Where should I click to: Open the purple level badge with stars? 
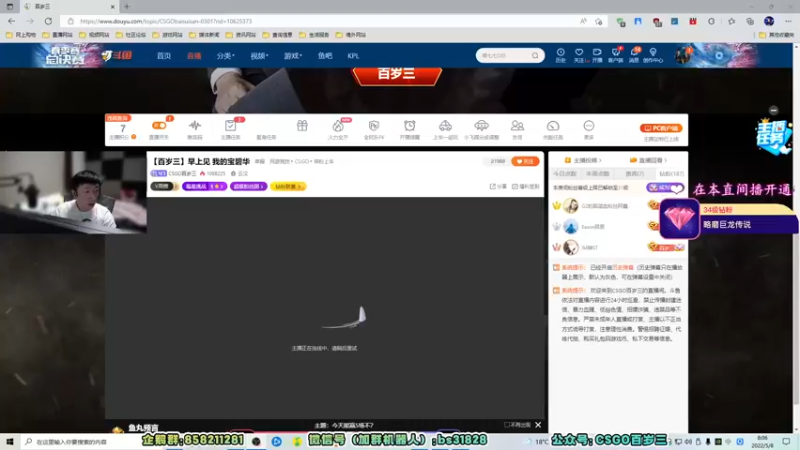click(x=204, y=186)
